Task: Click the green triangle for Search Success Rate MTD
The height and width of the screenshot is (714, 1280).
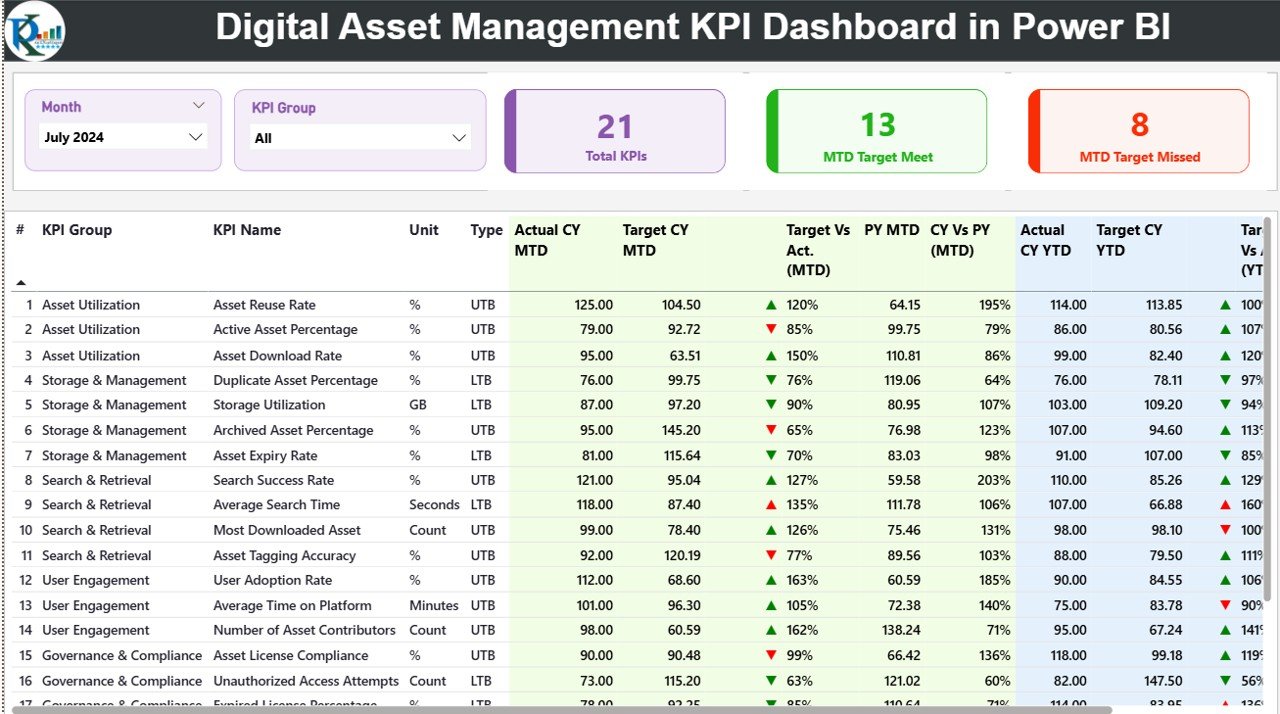Action: pyautogui.click(x=770, y=480)
